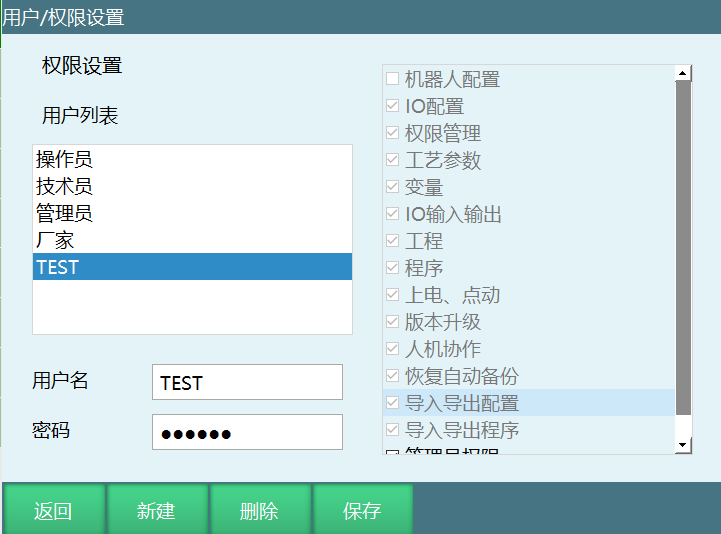Toggle the IO输入输出 checkbox
Screen dimensions: 721x534
(393, 214)
